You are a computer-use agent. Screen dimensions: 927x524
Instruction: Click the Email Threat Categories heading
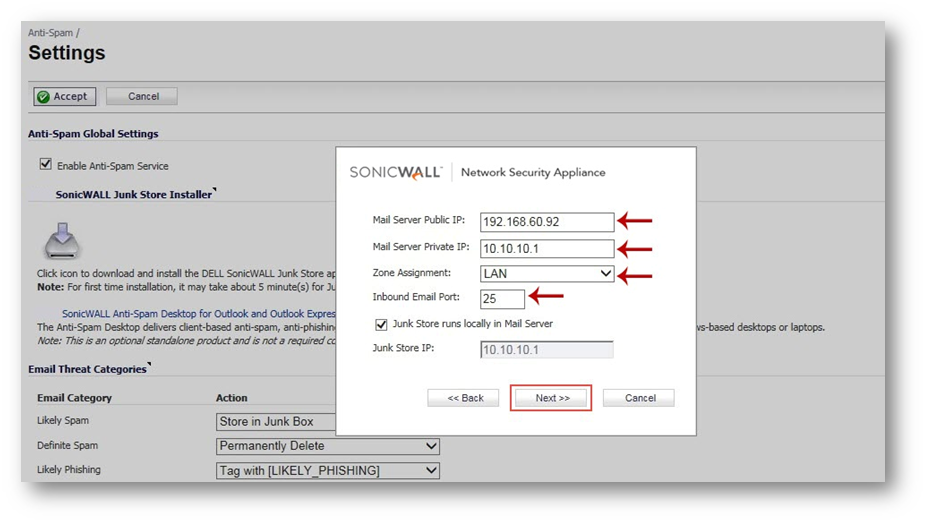tap(87, 369)
